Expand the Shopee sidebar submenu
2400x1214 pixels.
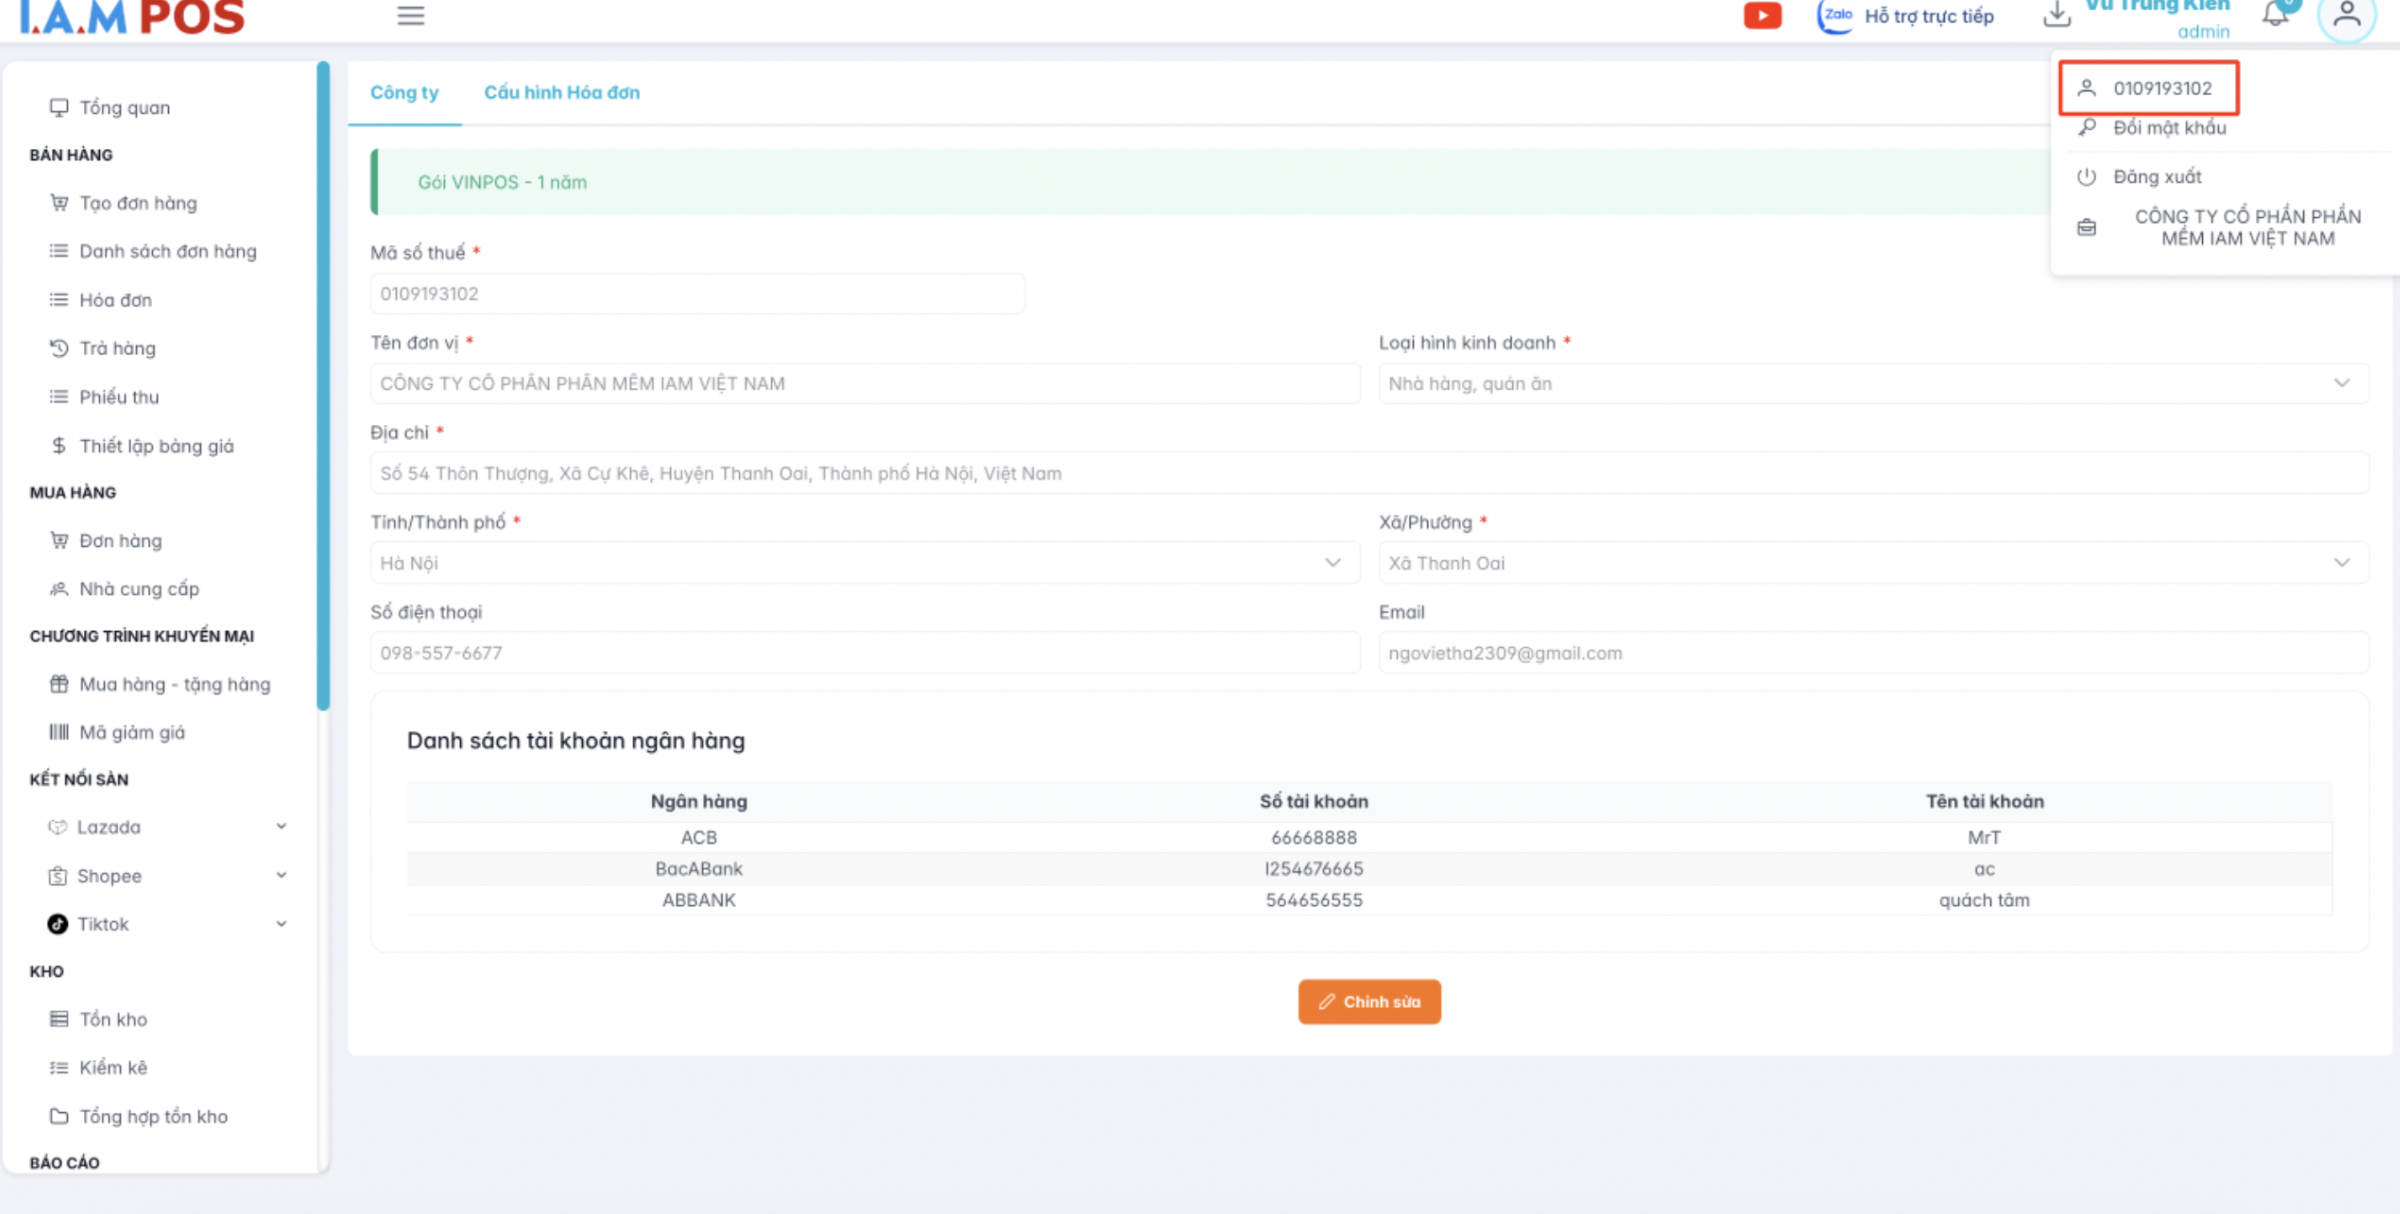pos(281,876)
